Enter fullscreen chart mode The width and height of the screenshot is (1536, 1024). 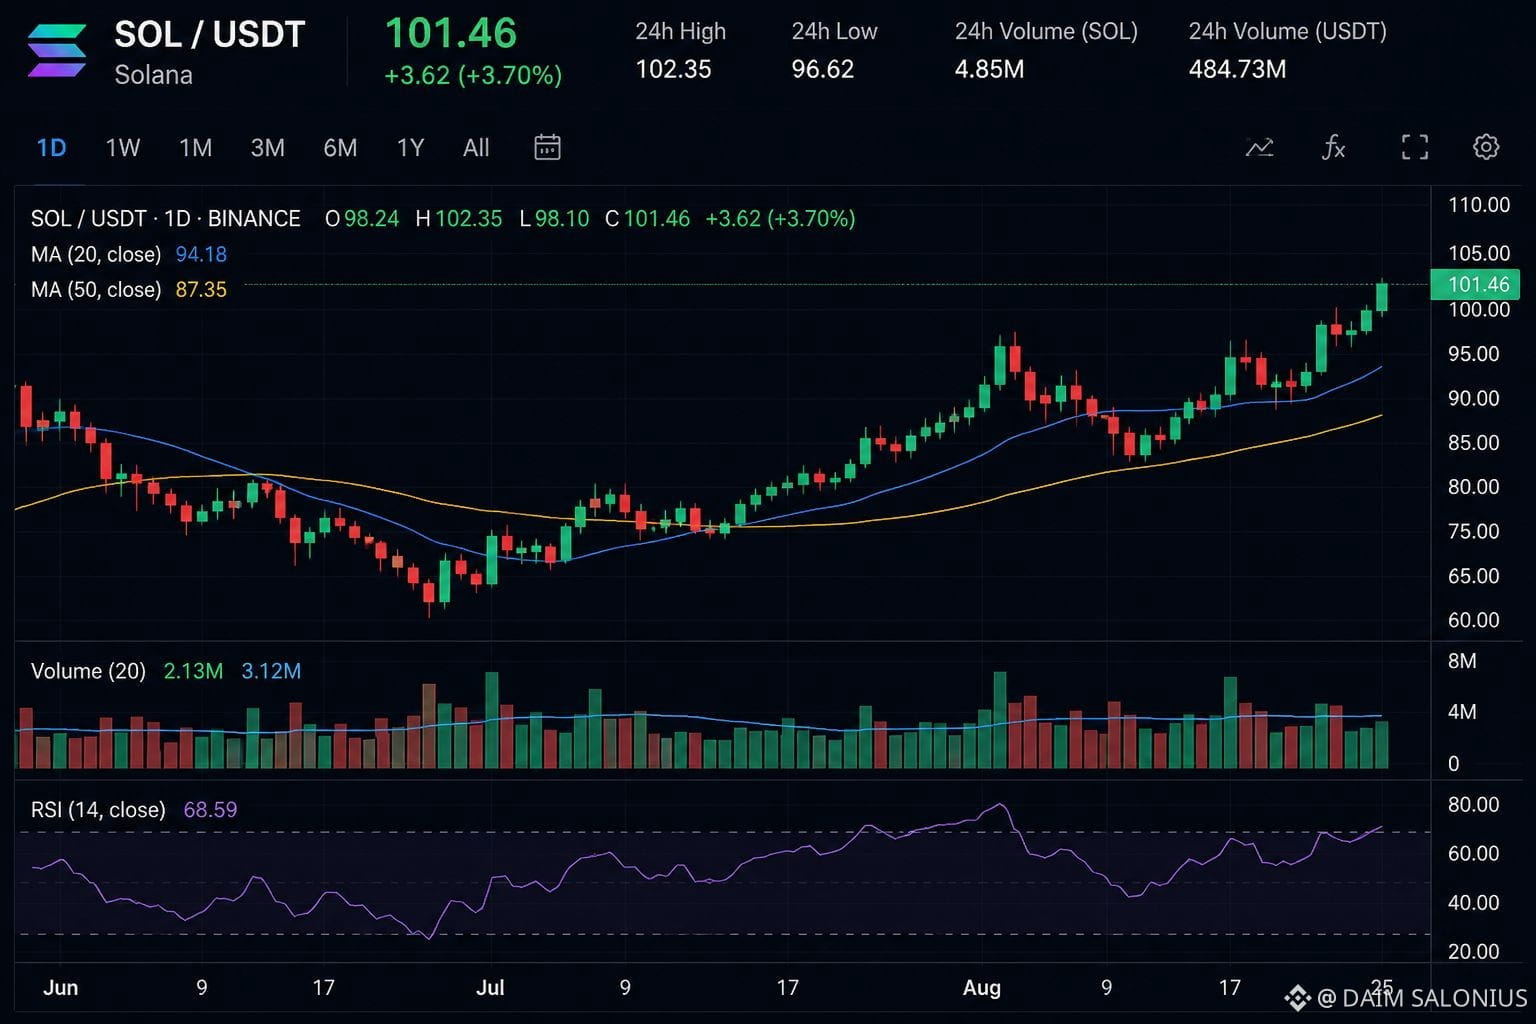pyautogui.click(x=1414, y=148)
